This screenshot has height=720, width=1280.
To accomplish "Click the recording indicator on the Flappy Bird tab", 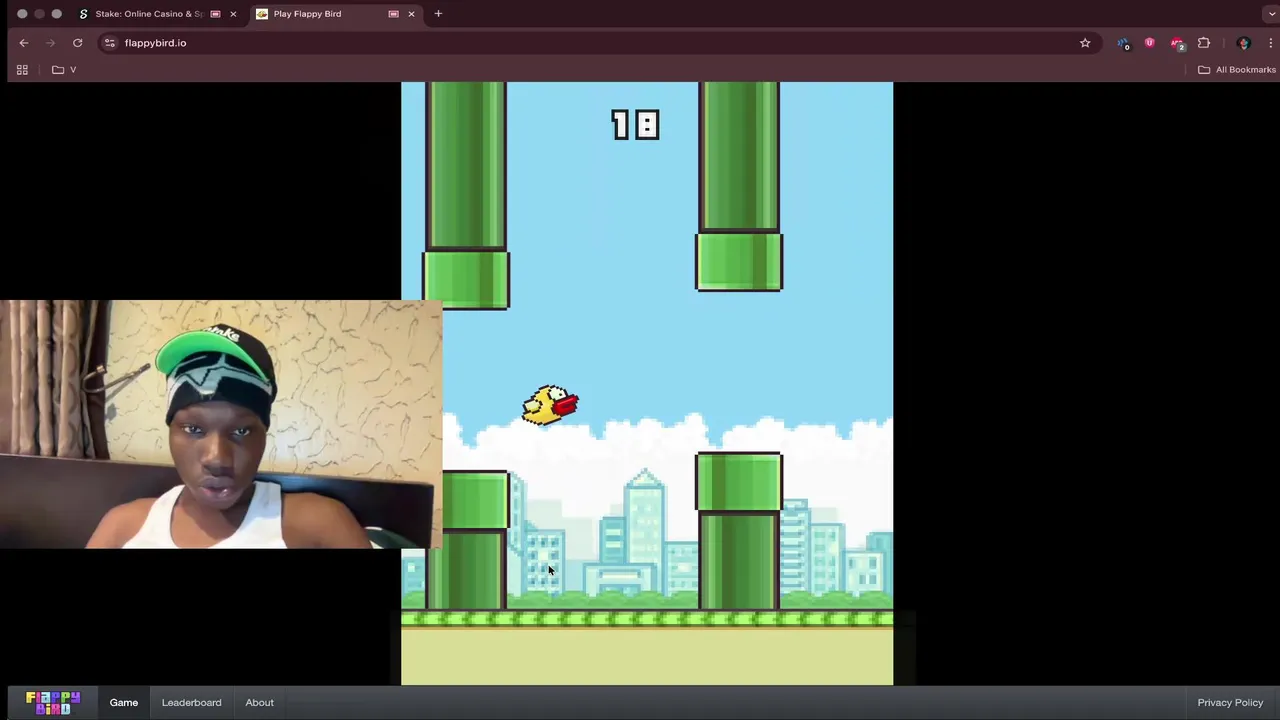I will [x=393, y=14].
